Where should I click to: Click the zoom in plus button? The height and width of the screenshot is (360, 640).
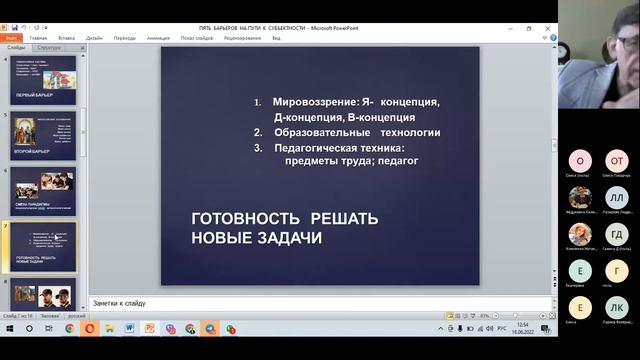point(543,316)
